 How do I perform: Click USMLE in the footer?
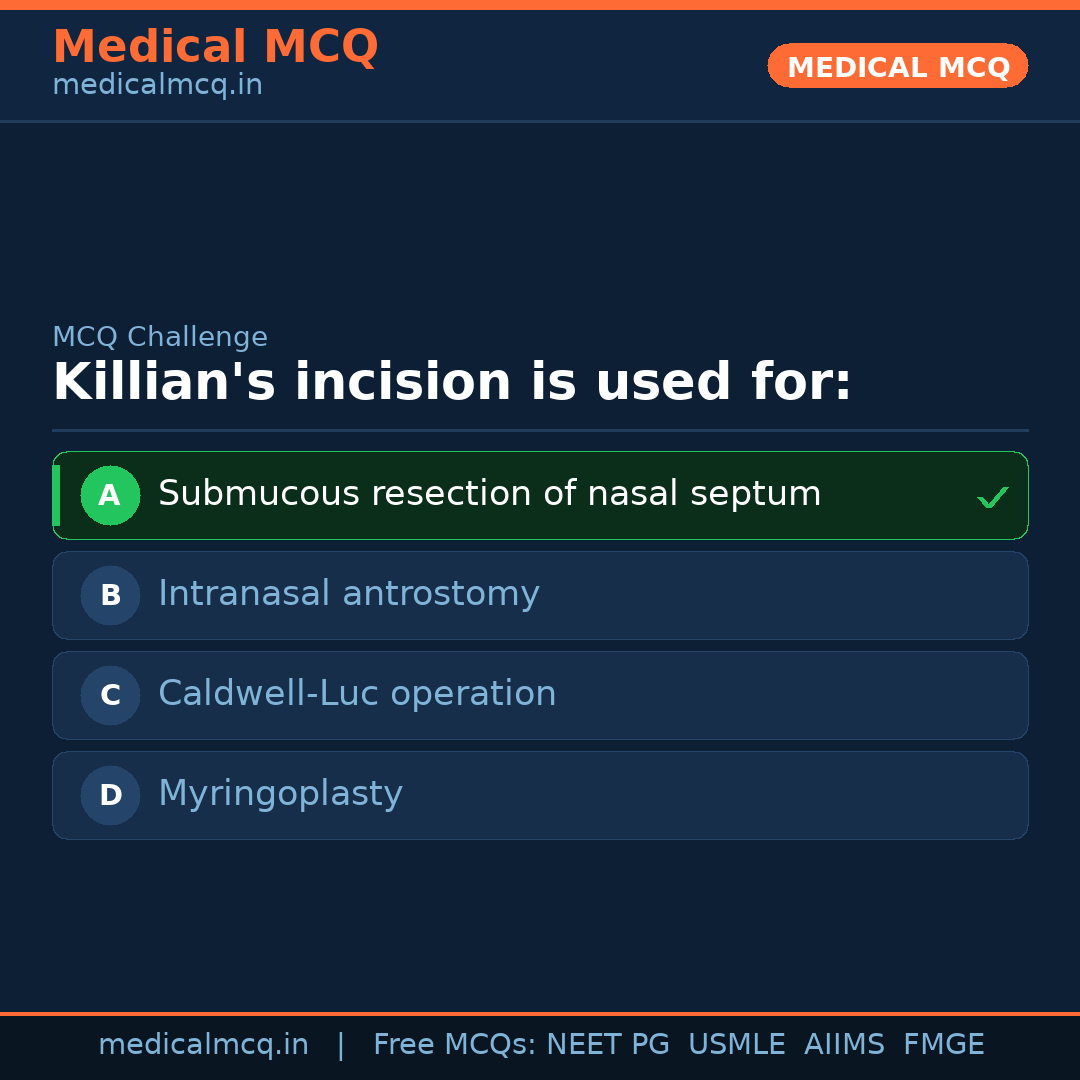coord(736,1045)
